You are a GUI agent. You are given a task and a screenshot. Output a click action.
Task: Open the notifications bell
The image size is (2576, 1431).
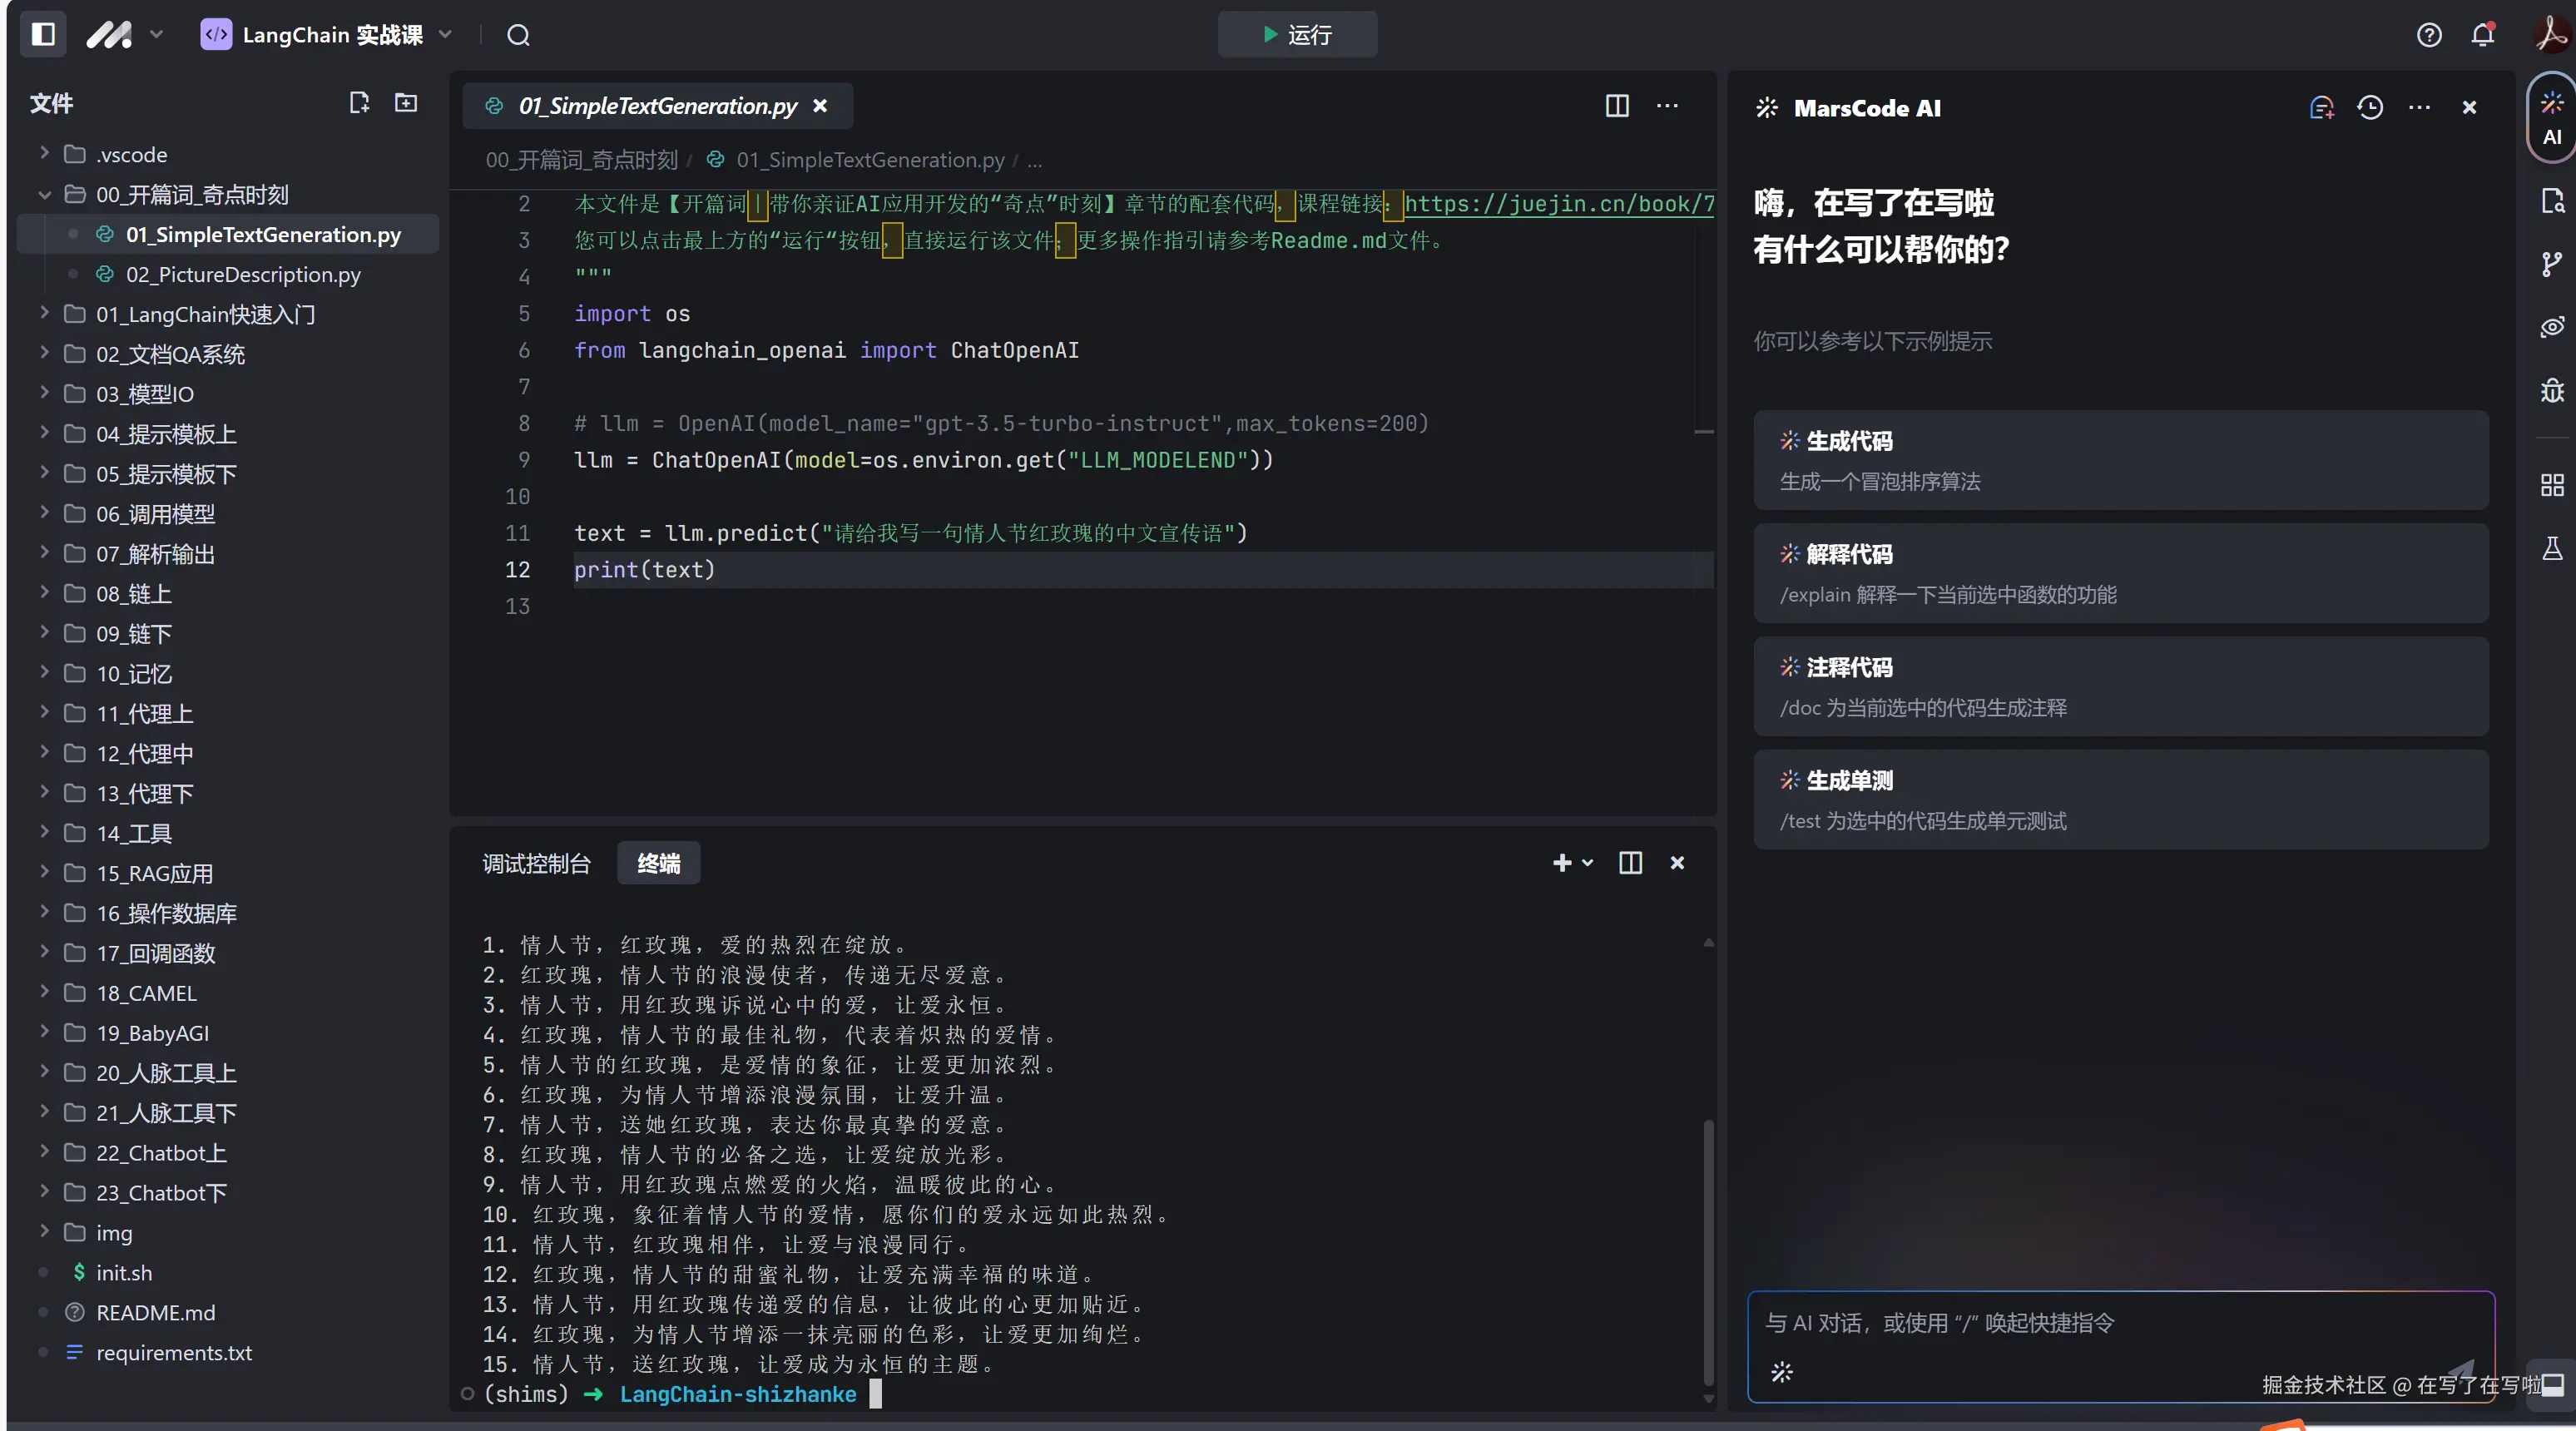(x=2482, y=35)
